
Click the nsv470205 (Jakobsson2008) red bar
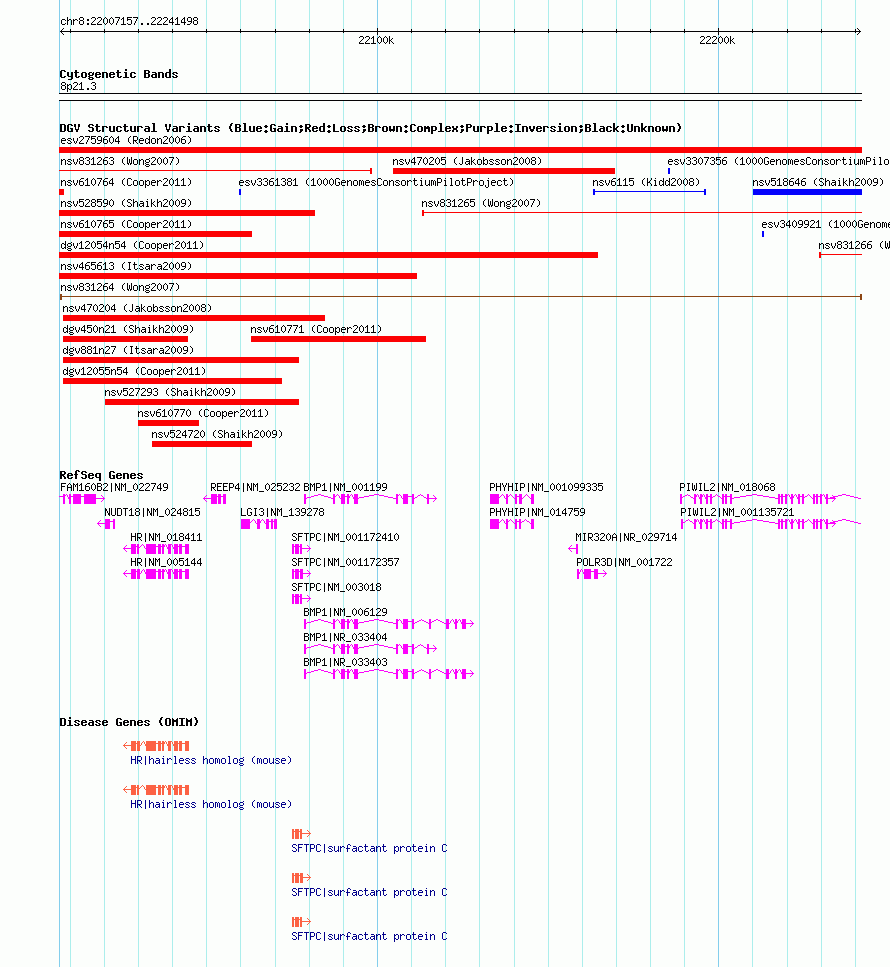tap(504, 171)
